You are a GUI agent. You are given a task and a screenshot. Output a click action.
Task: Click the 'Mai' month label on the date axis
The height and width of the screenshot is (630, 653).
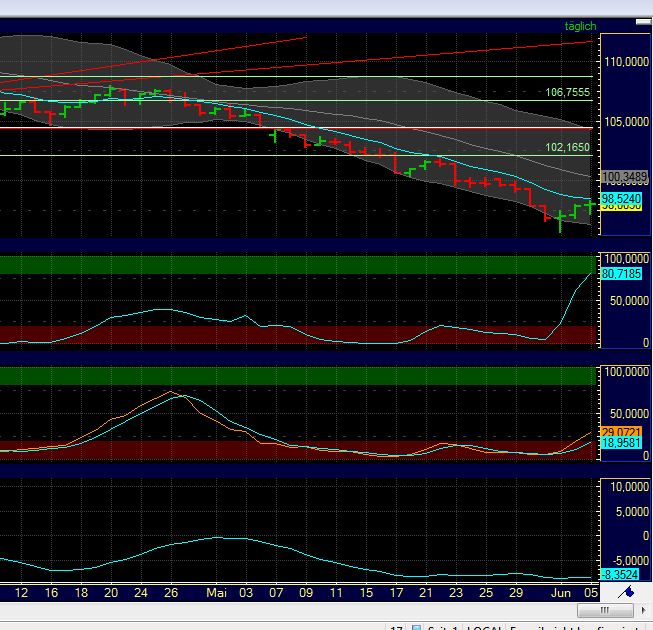216,592
